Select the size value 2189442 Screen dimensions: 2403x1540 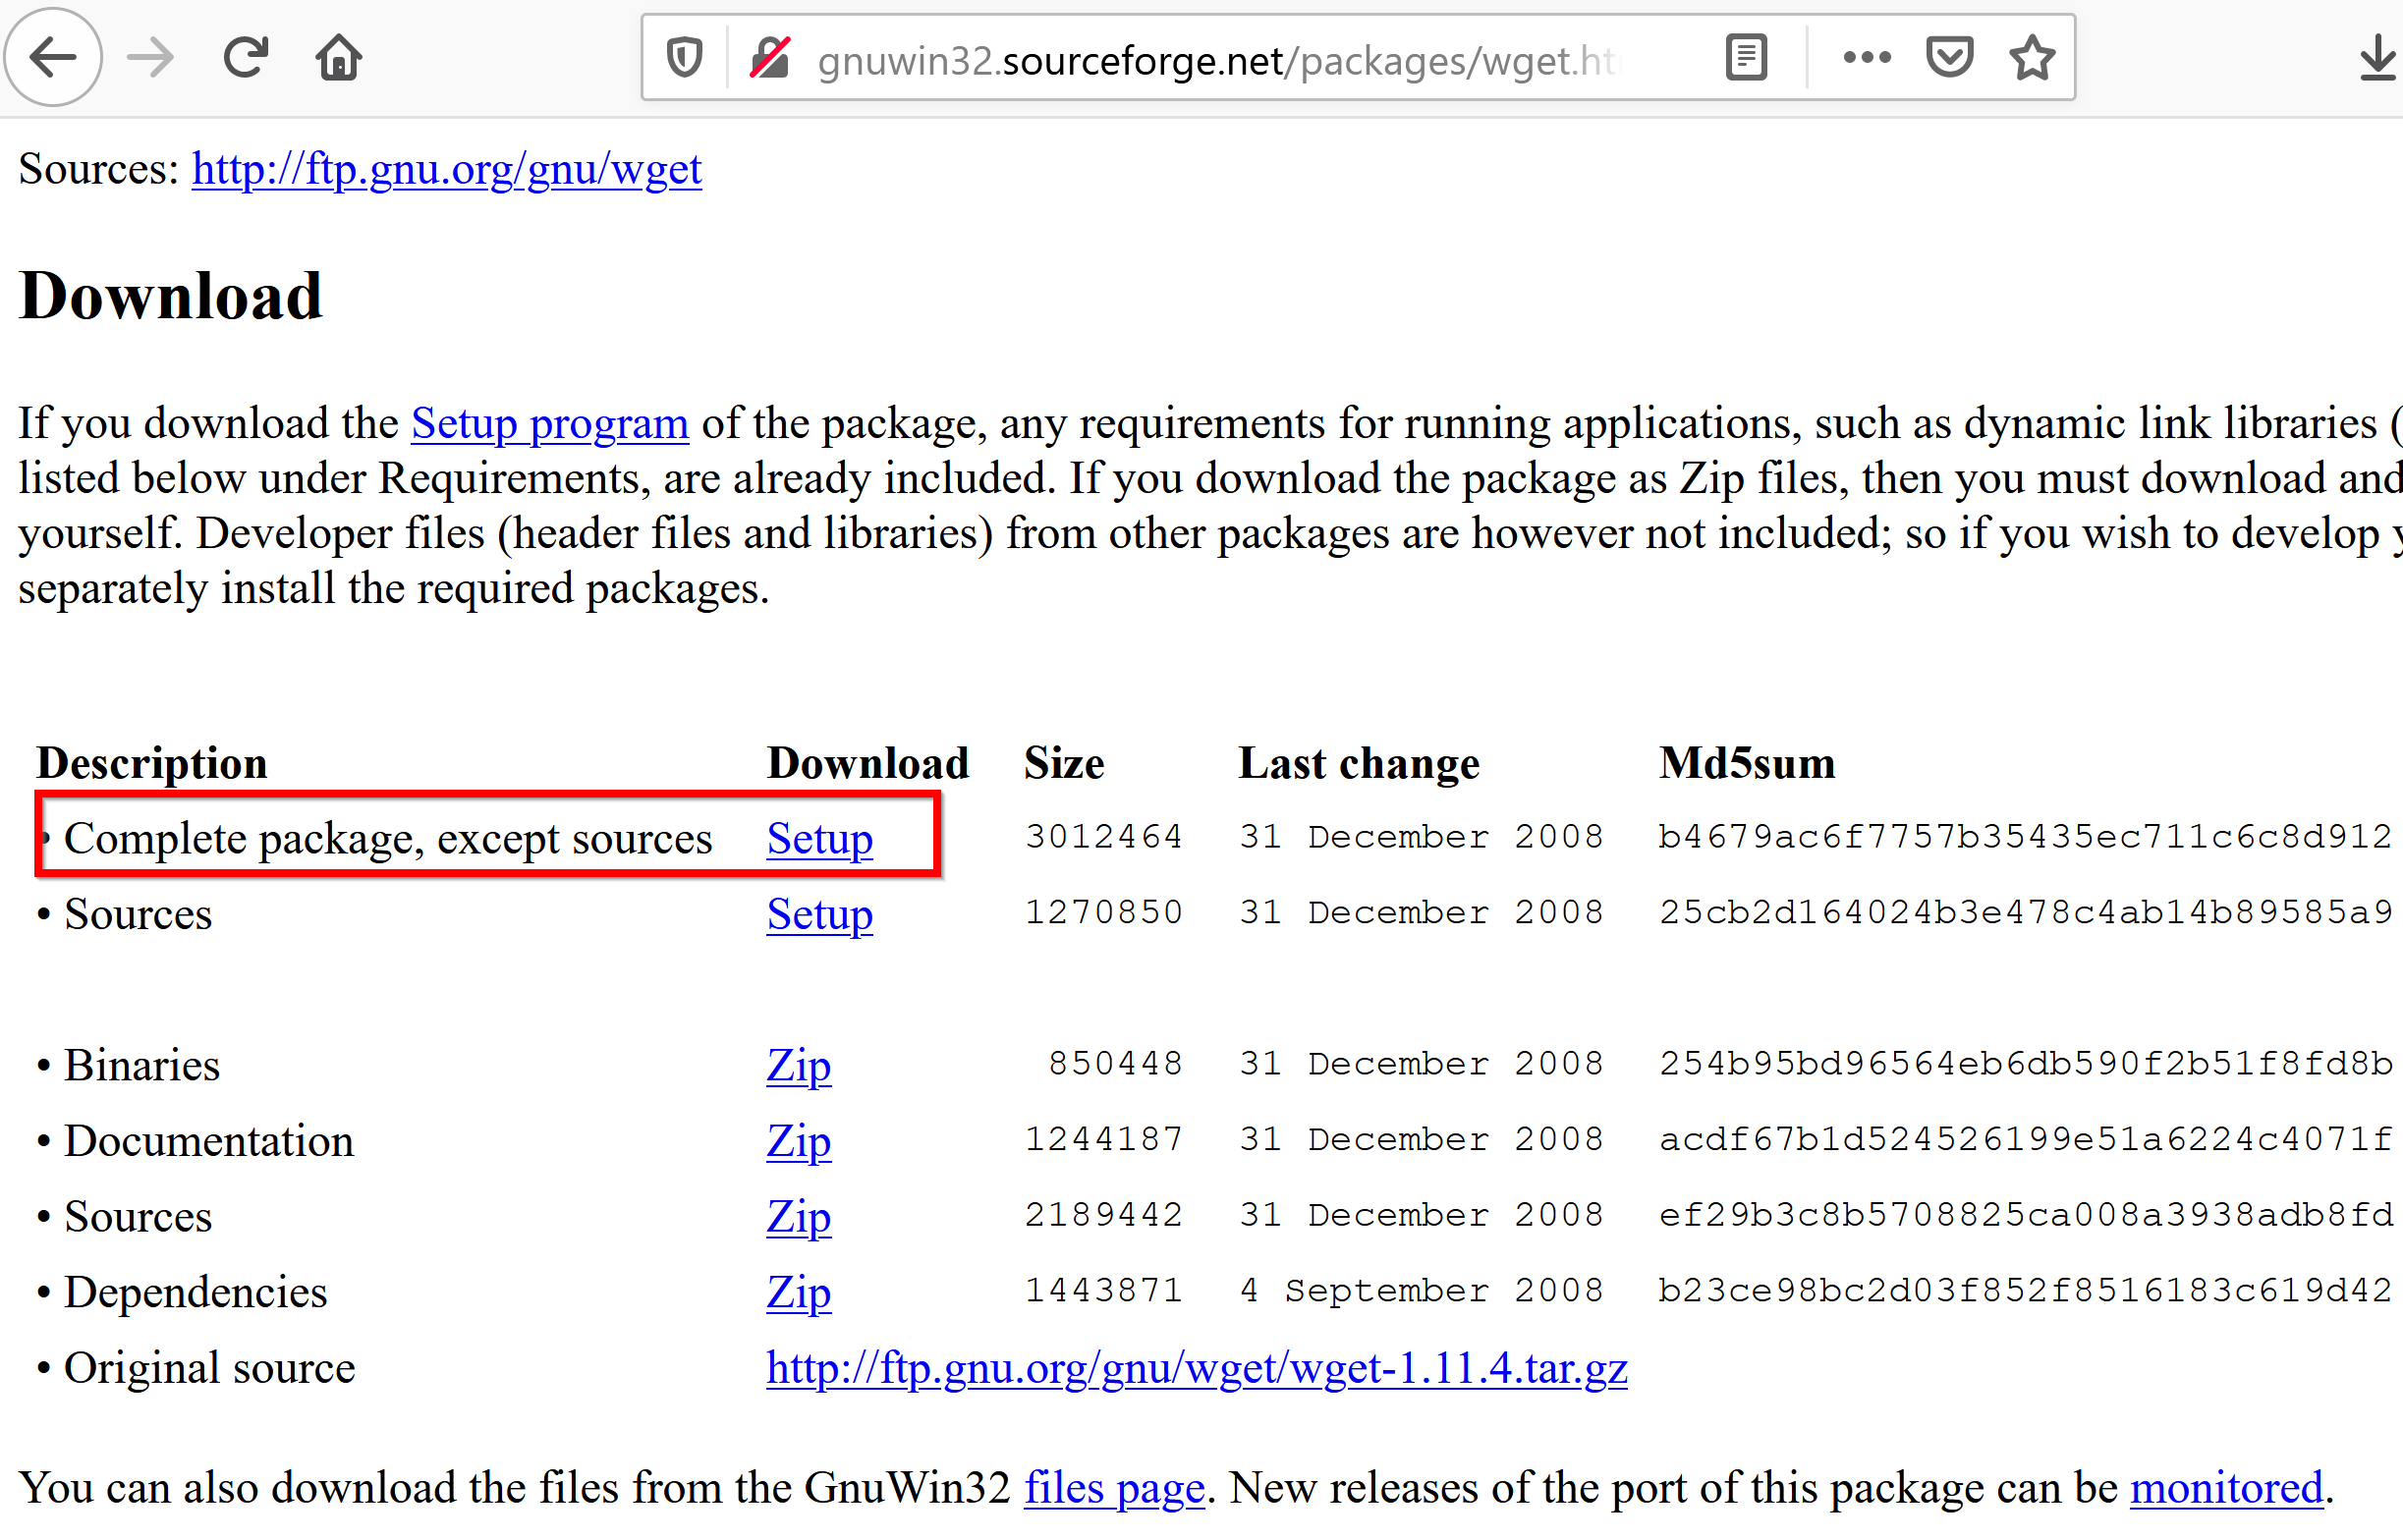tap(1104, 1216)
